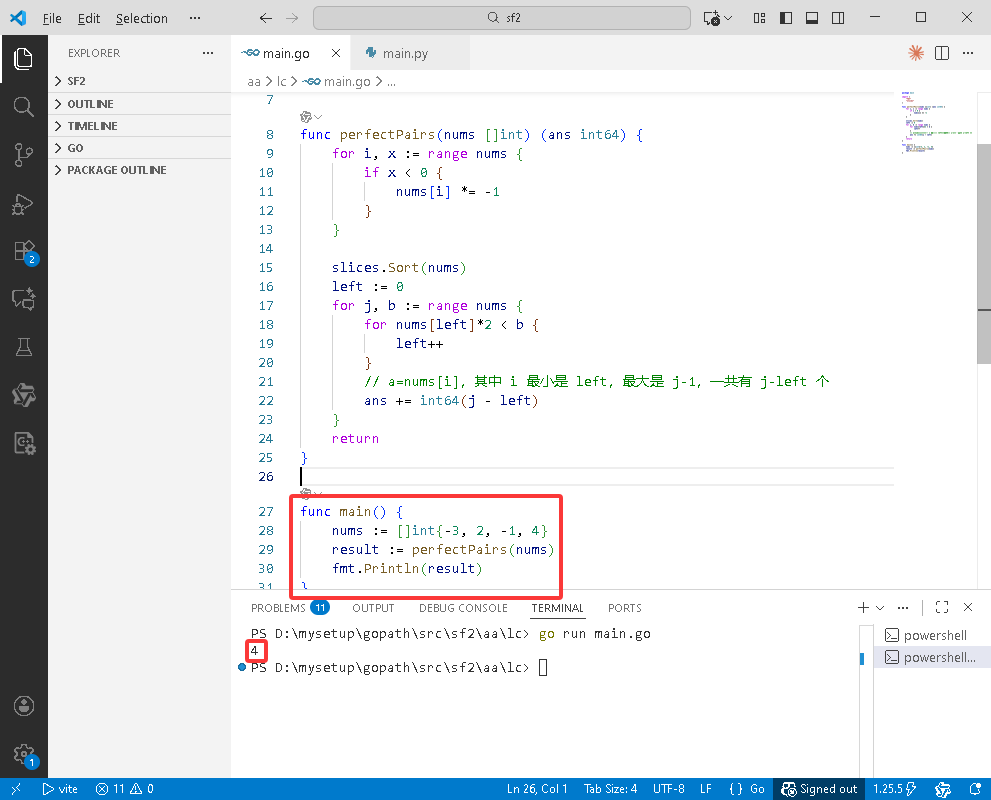Screen dimensions: 991x800
Task: Click the editor minimap code overview
Action: 937,123
